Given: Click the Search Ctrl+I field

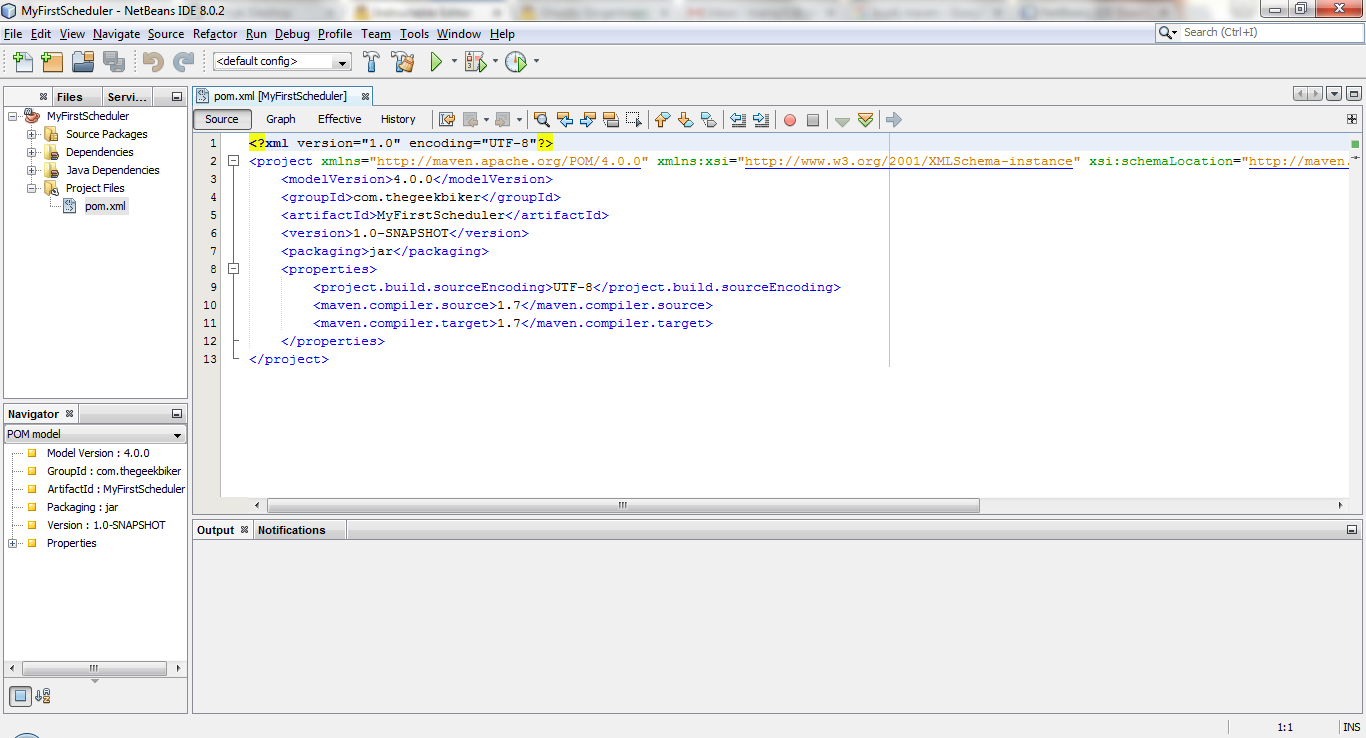Looking at the screenshot, I should pos(1260,31).
